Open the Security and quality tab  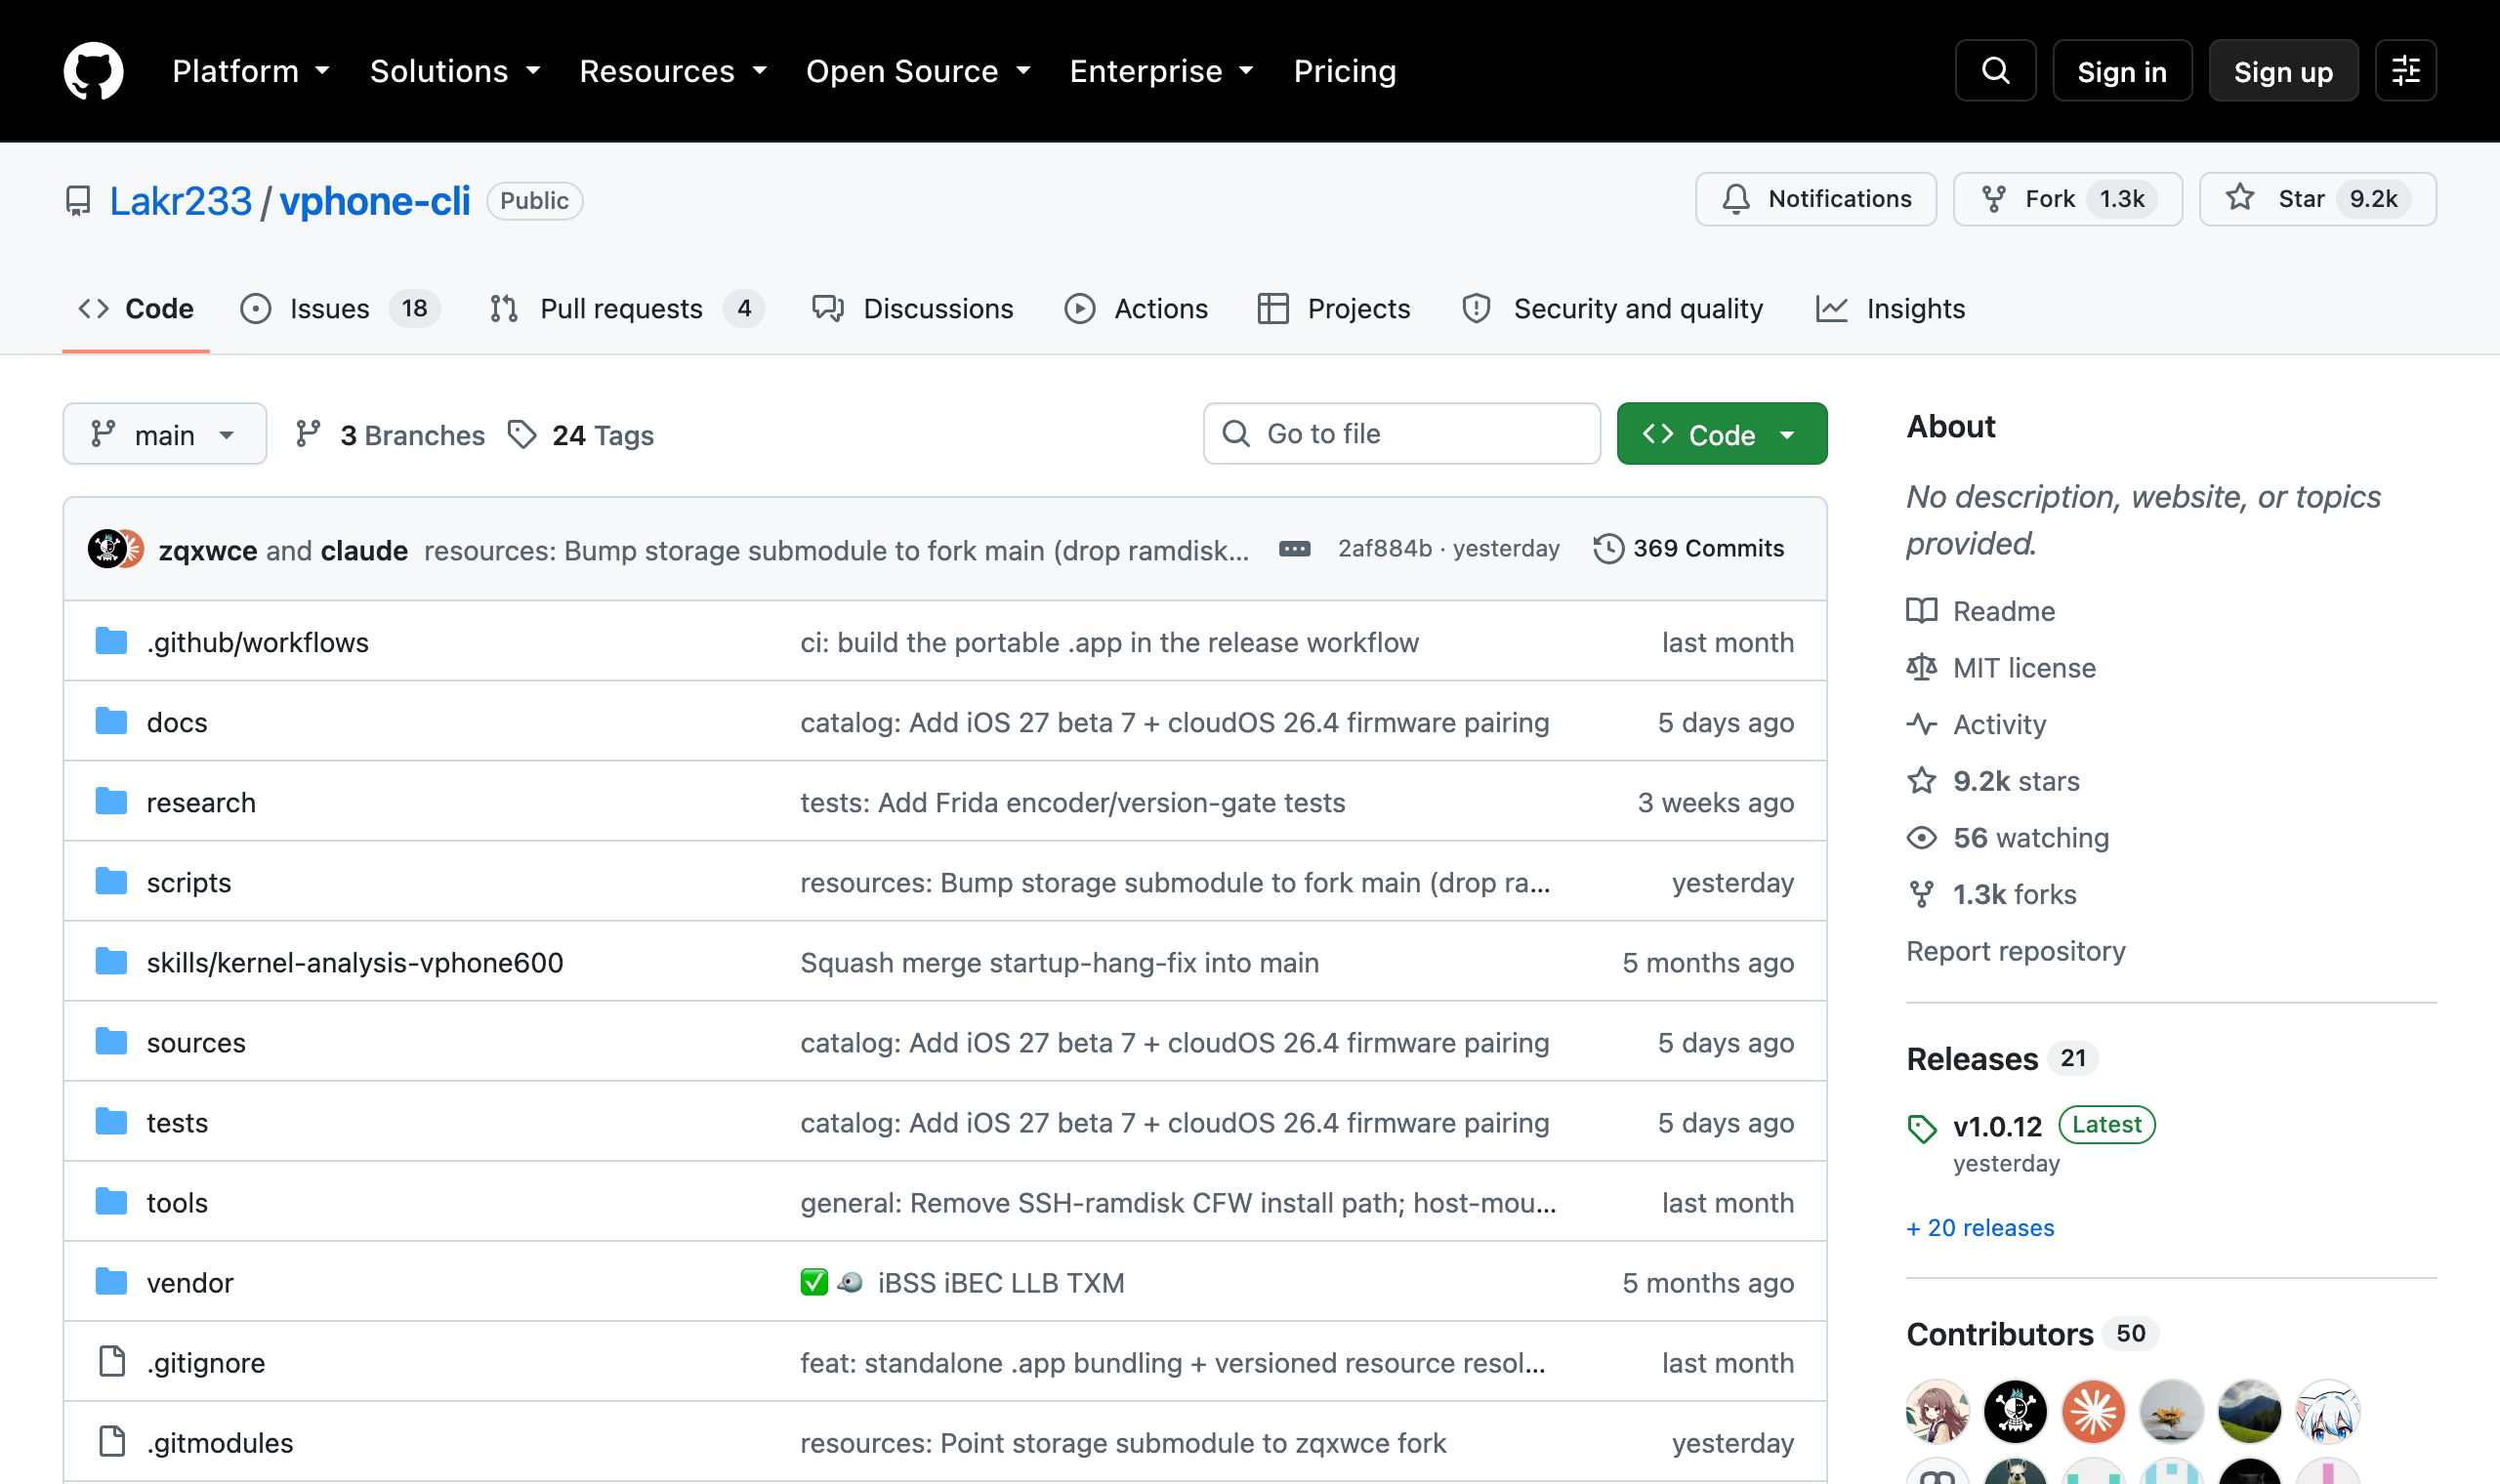pos(1613,309)
